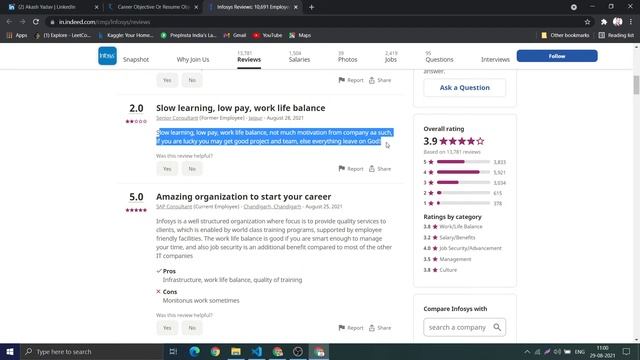Show hidden system tray icons
The width and height of the screenshot is (640, 360).
[527, 351]
